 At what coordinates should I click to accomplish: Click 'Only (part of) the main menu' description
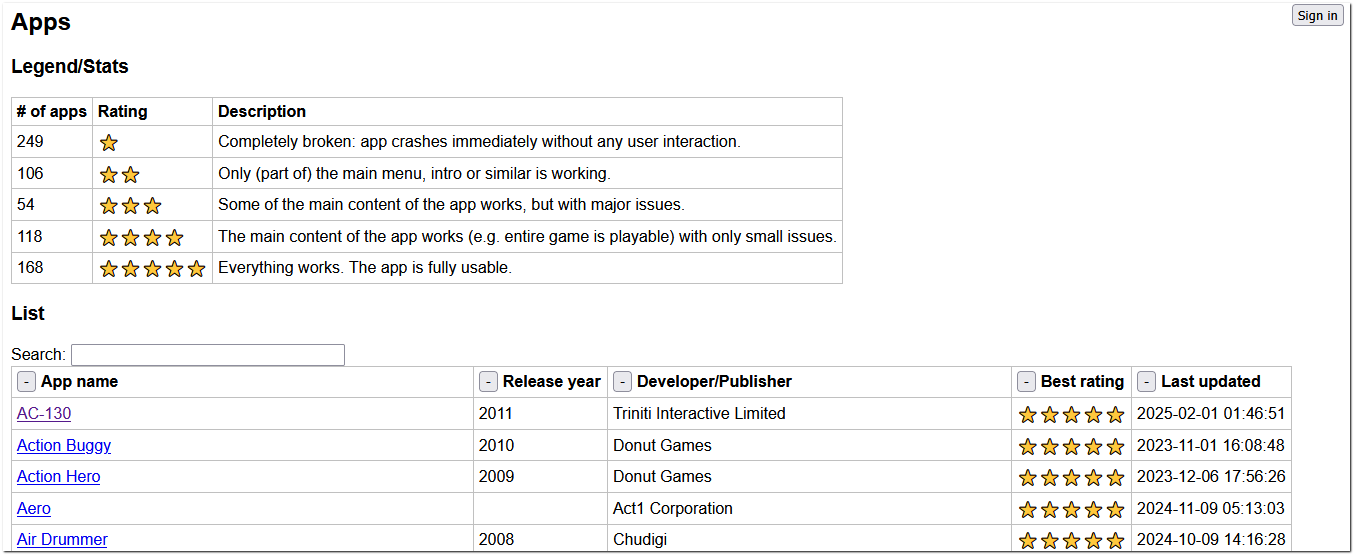click(413, 173)
